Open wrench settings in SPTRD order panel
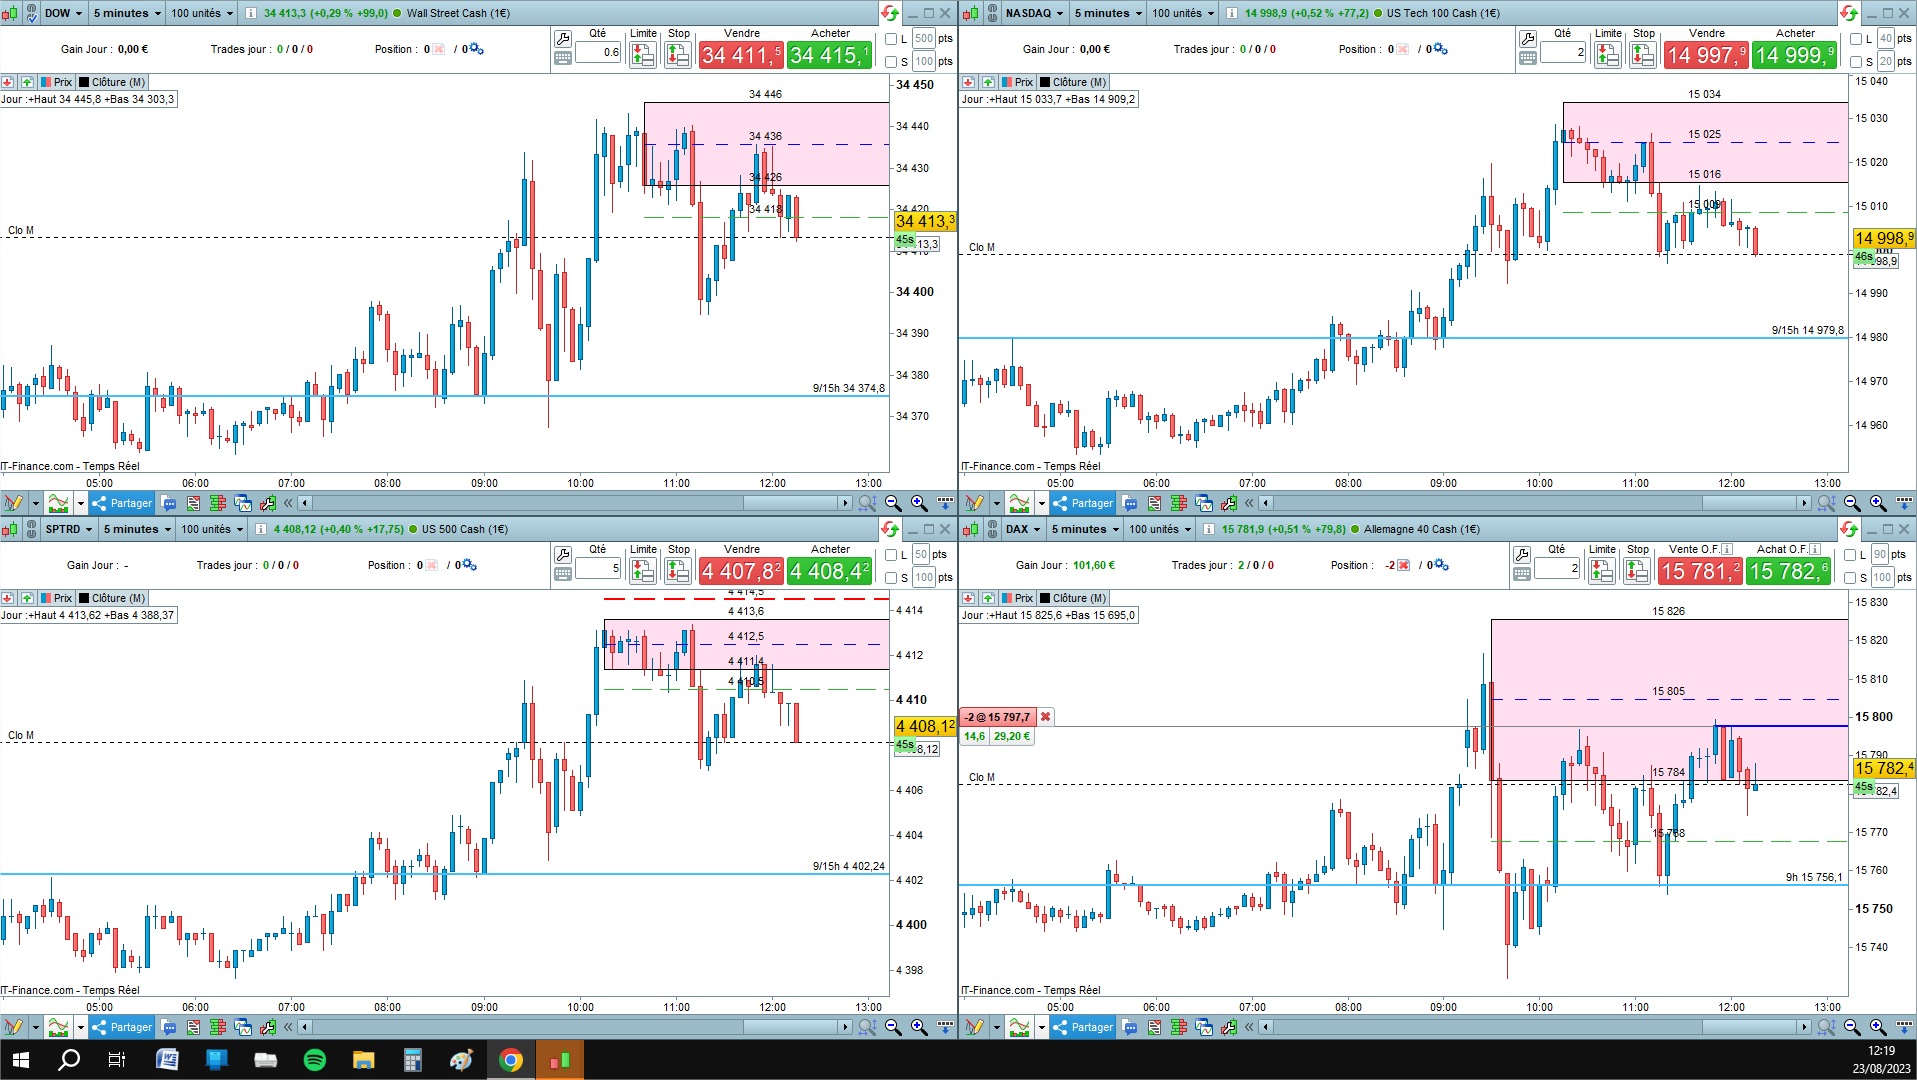 pyautogui.click(x=563, y=555)
